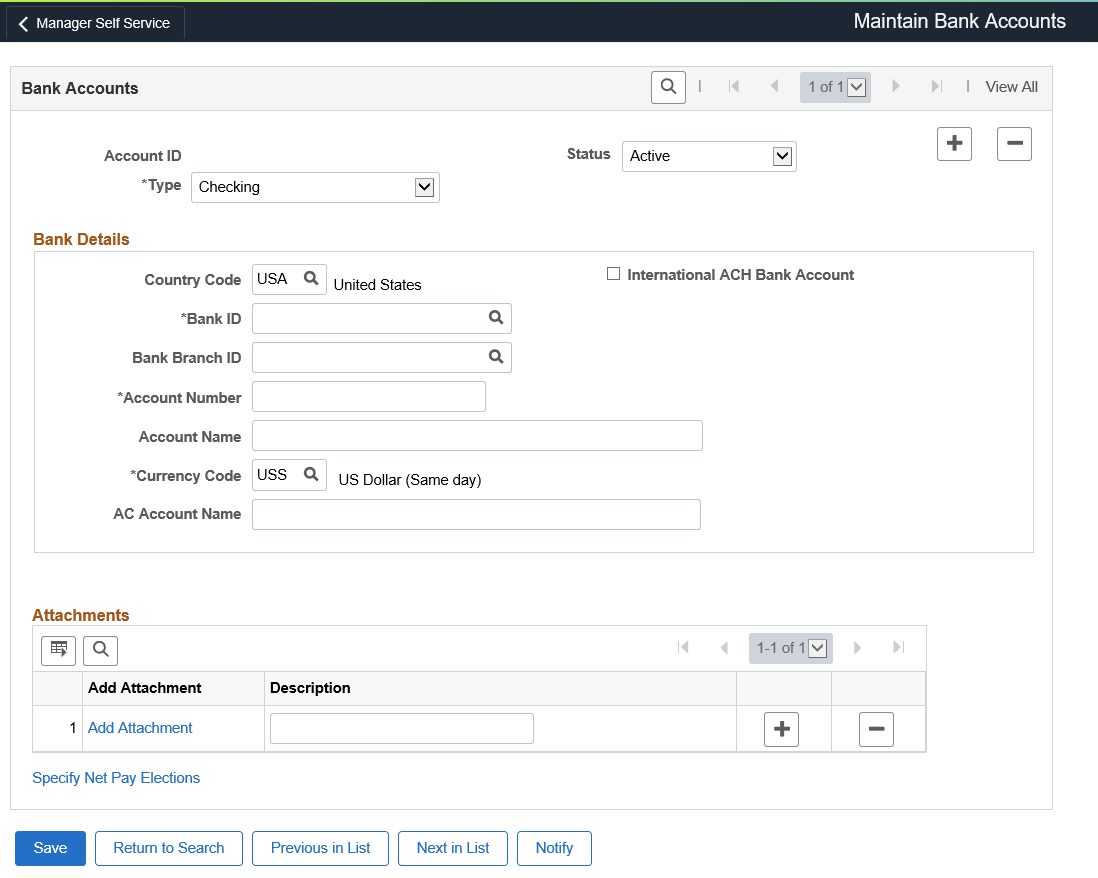This screenshot has width=1098, height=878.
Task: Open the Bank Branch ID lookup search
Action: pyautogui.click(x=496, y=357)
